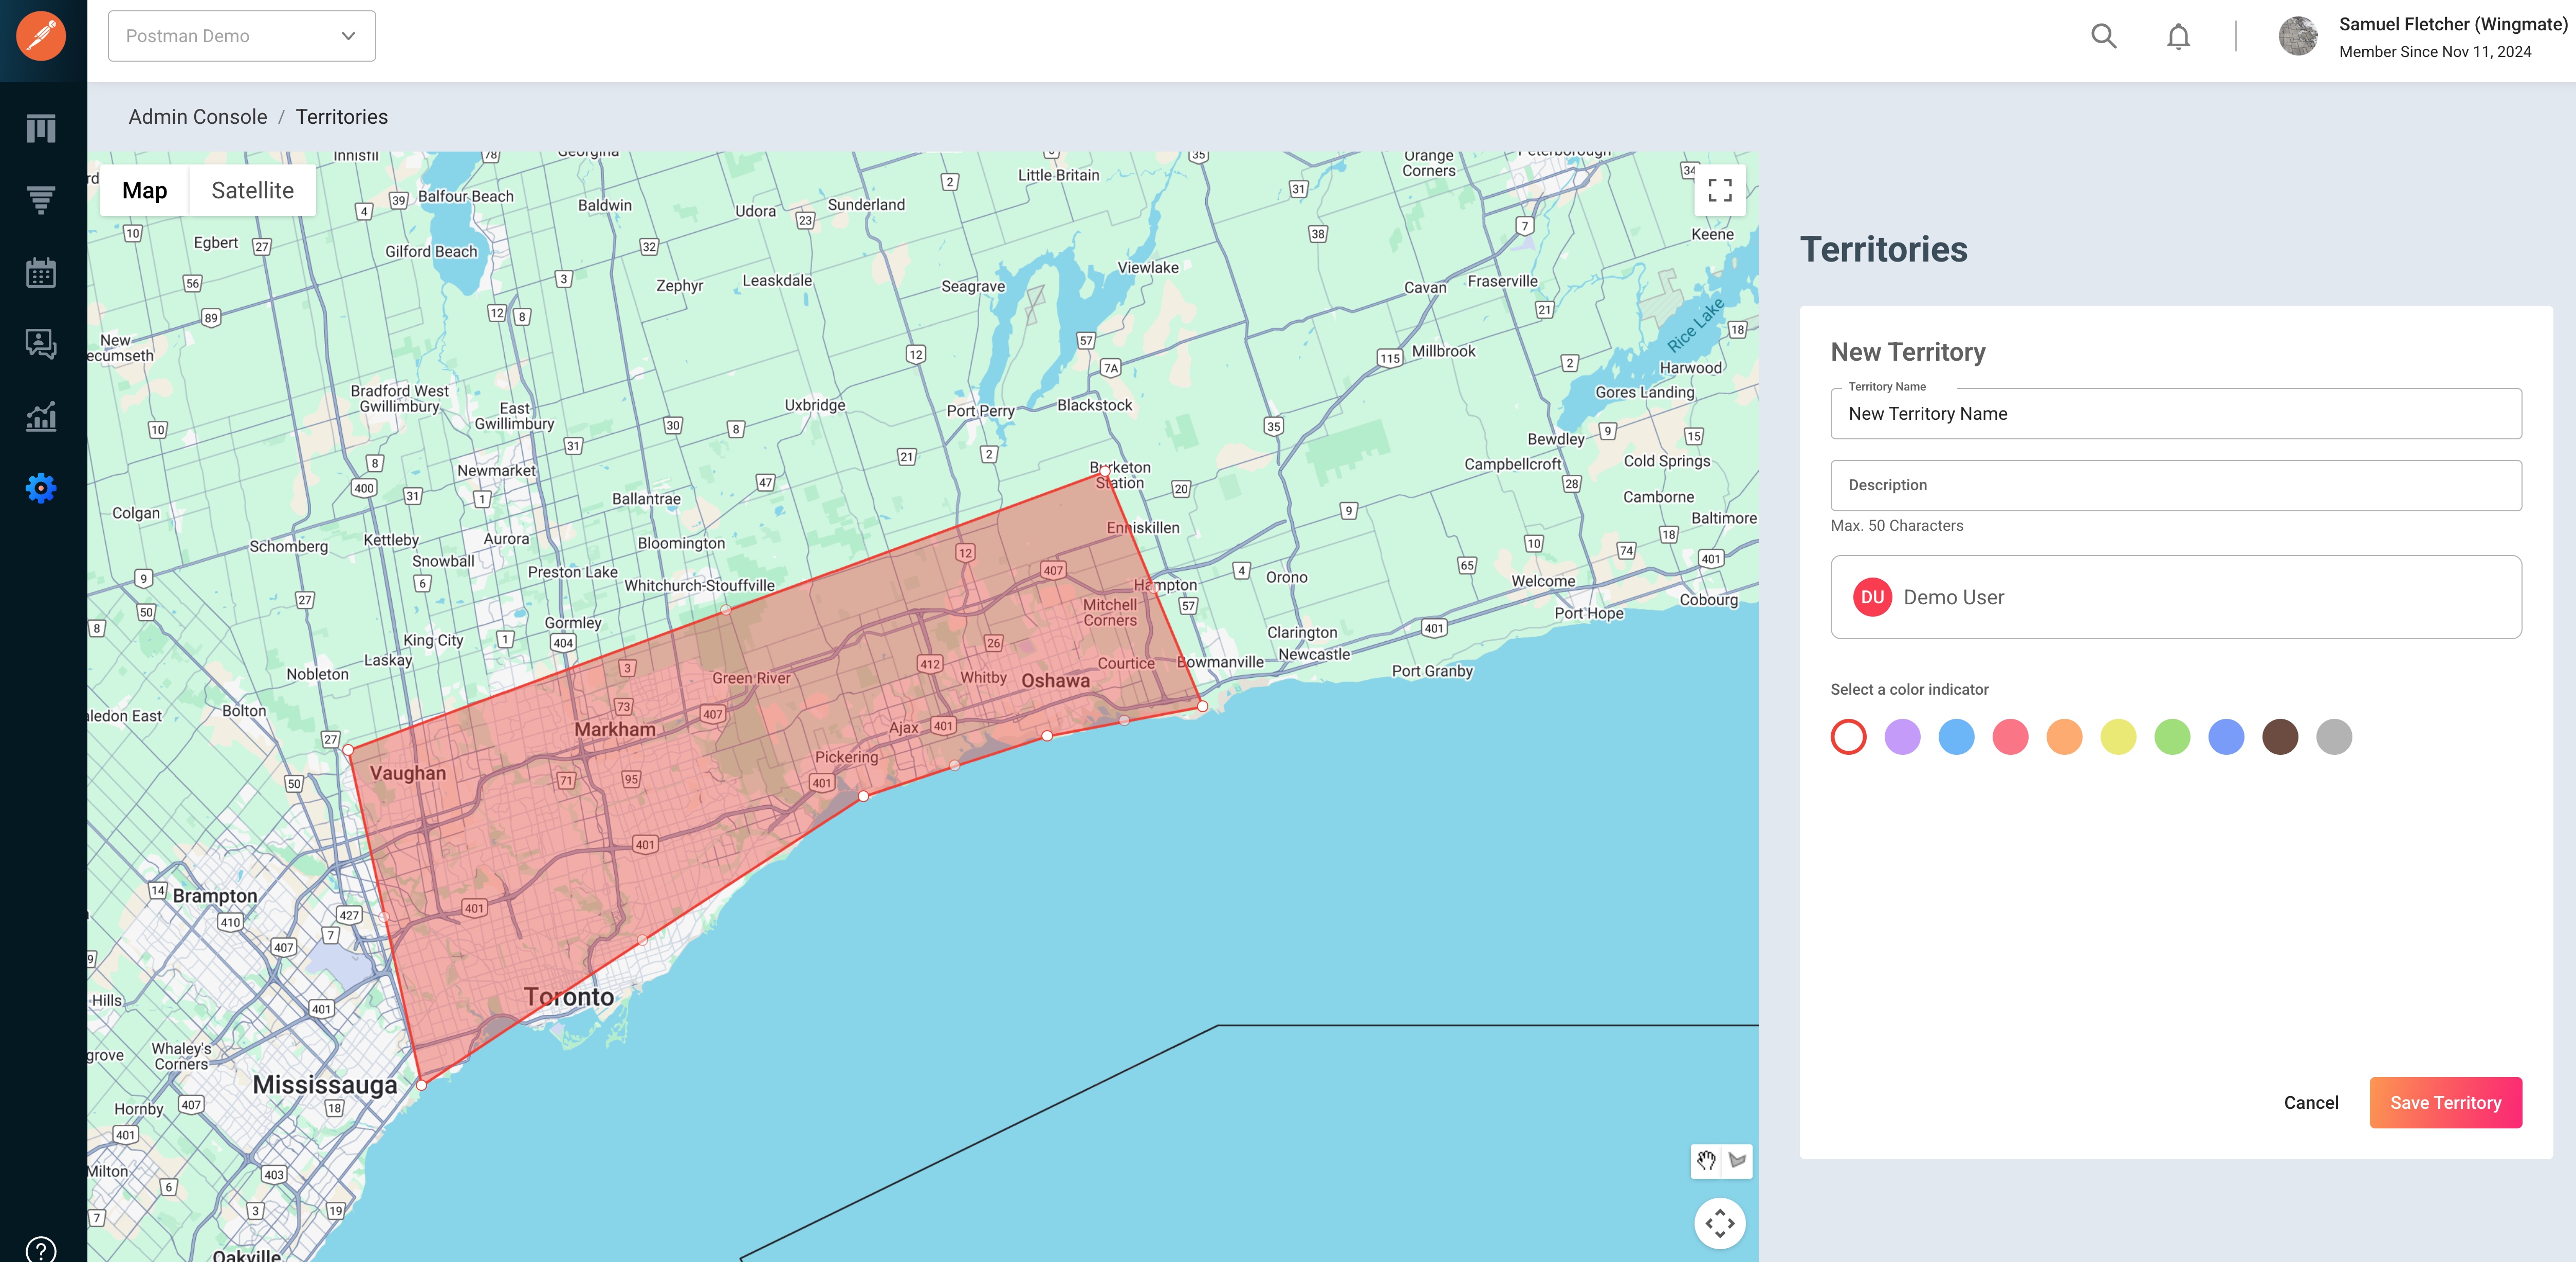Click the Cobourg label on the map
This screenshot has height=1262, width=2576.
click(x=1709, y=599)
